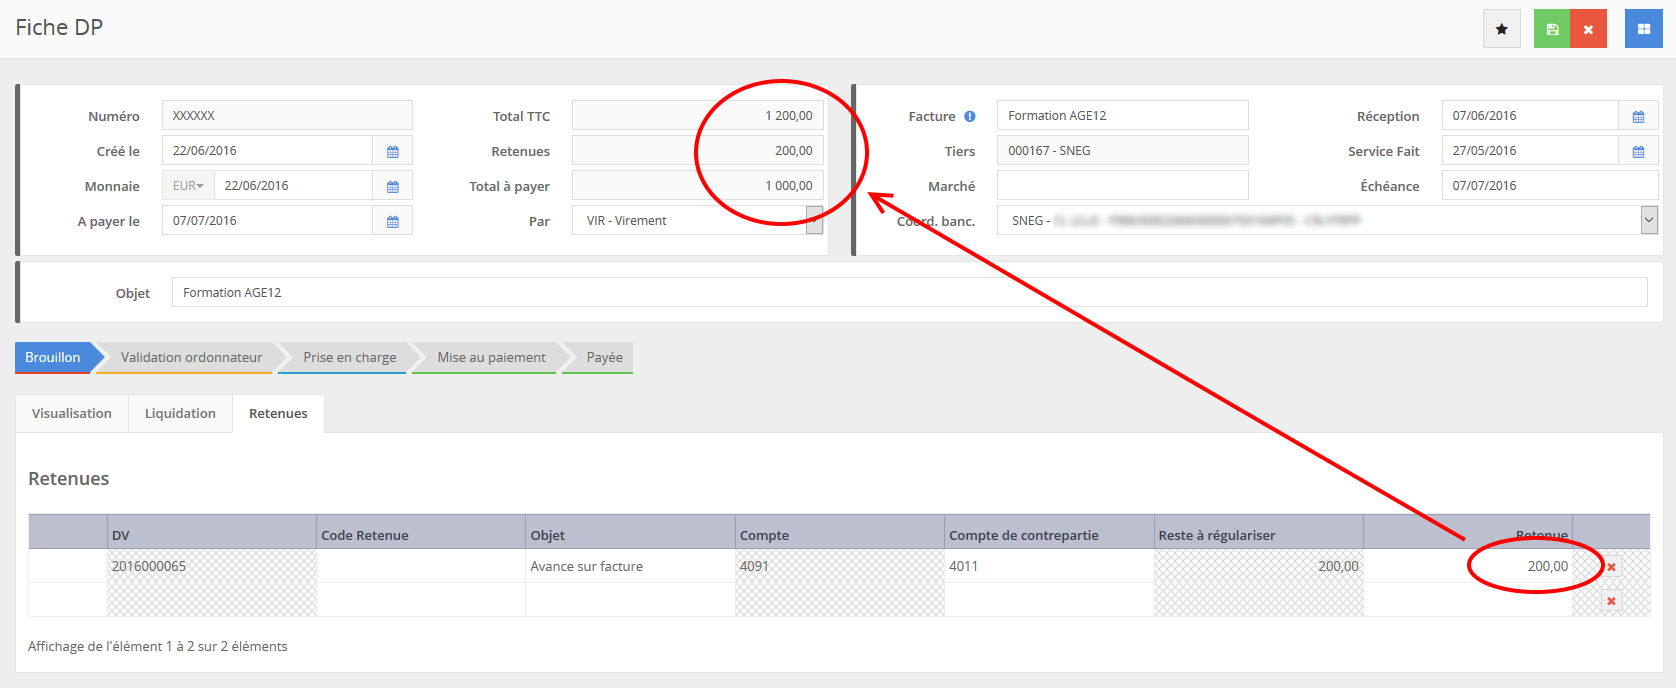Click the red cancel X button
1676x688 pixels.
point(1588,29)
